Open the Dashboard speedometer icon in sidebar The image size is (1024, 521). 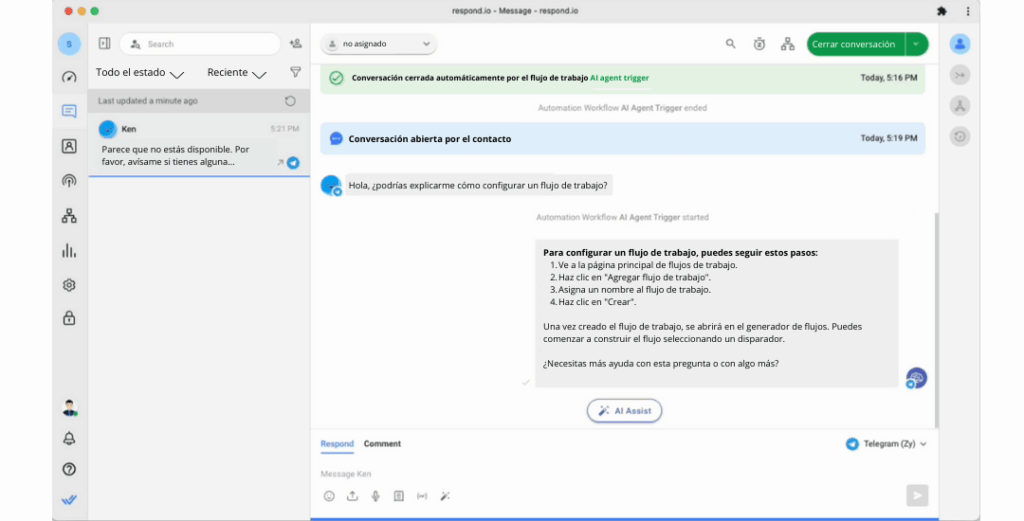[x=69, y=77]
